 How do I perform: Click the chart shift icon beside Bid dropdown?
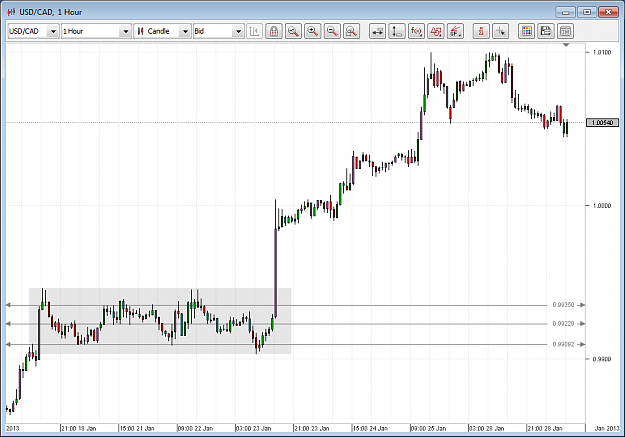tap(254, 31)
